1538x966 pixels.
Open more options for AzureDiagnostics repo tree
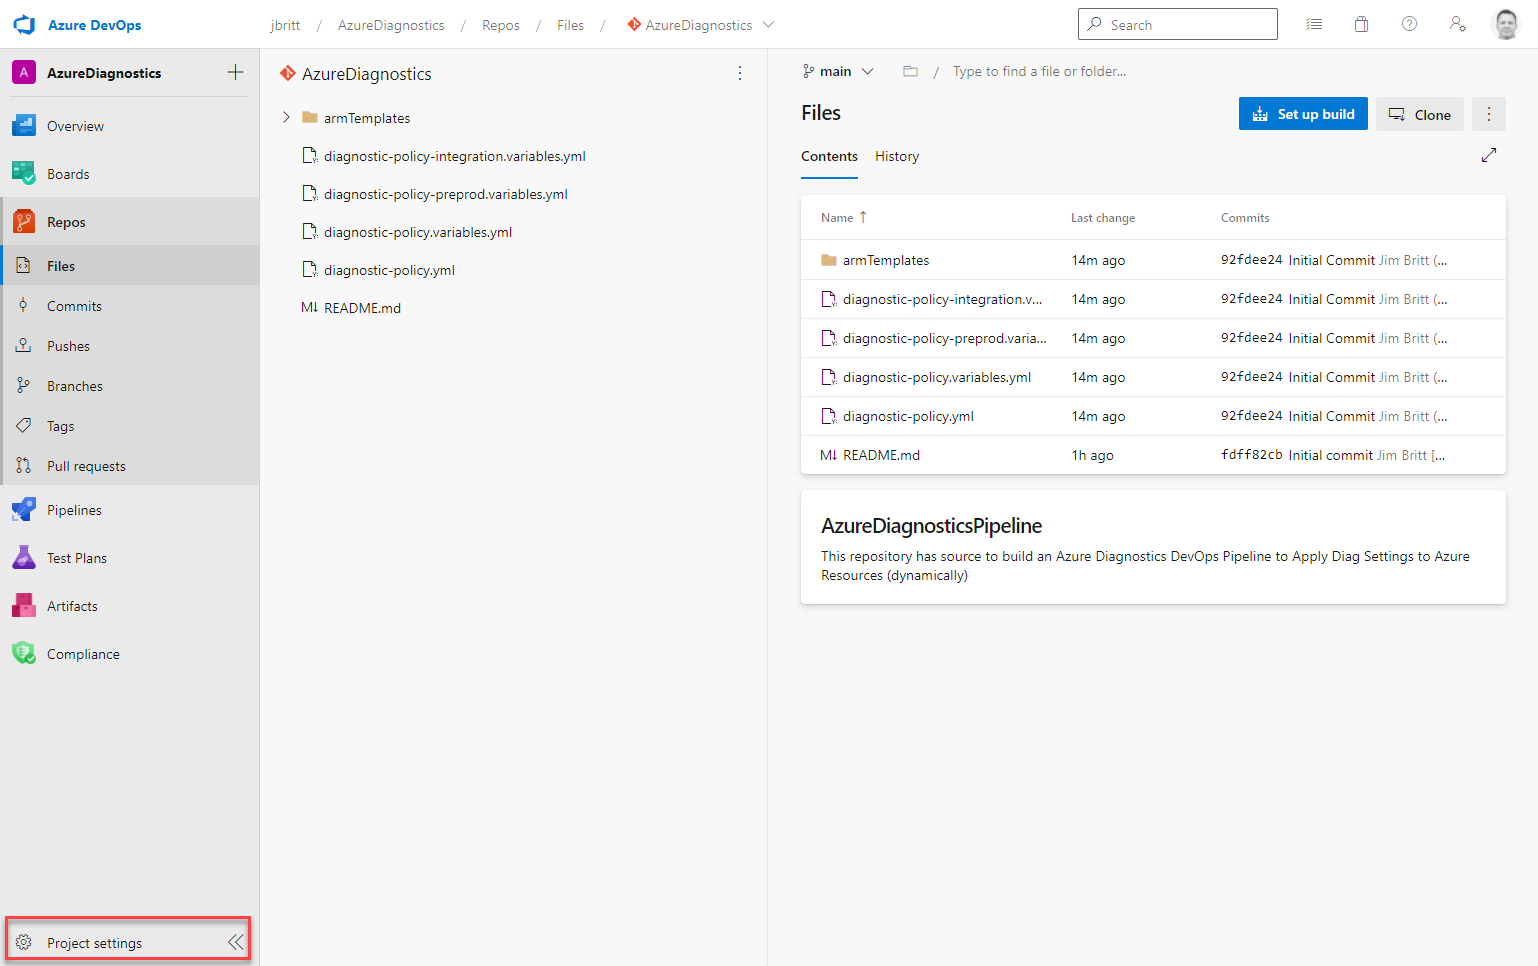click(x=740, y=73)
